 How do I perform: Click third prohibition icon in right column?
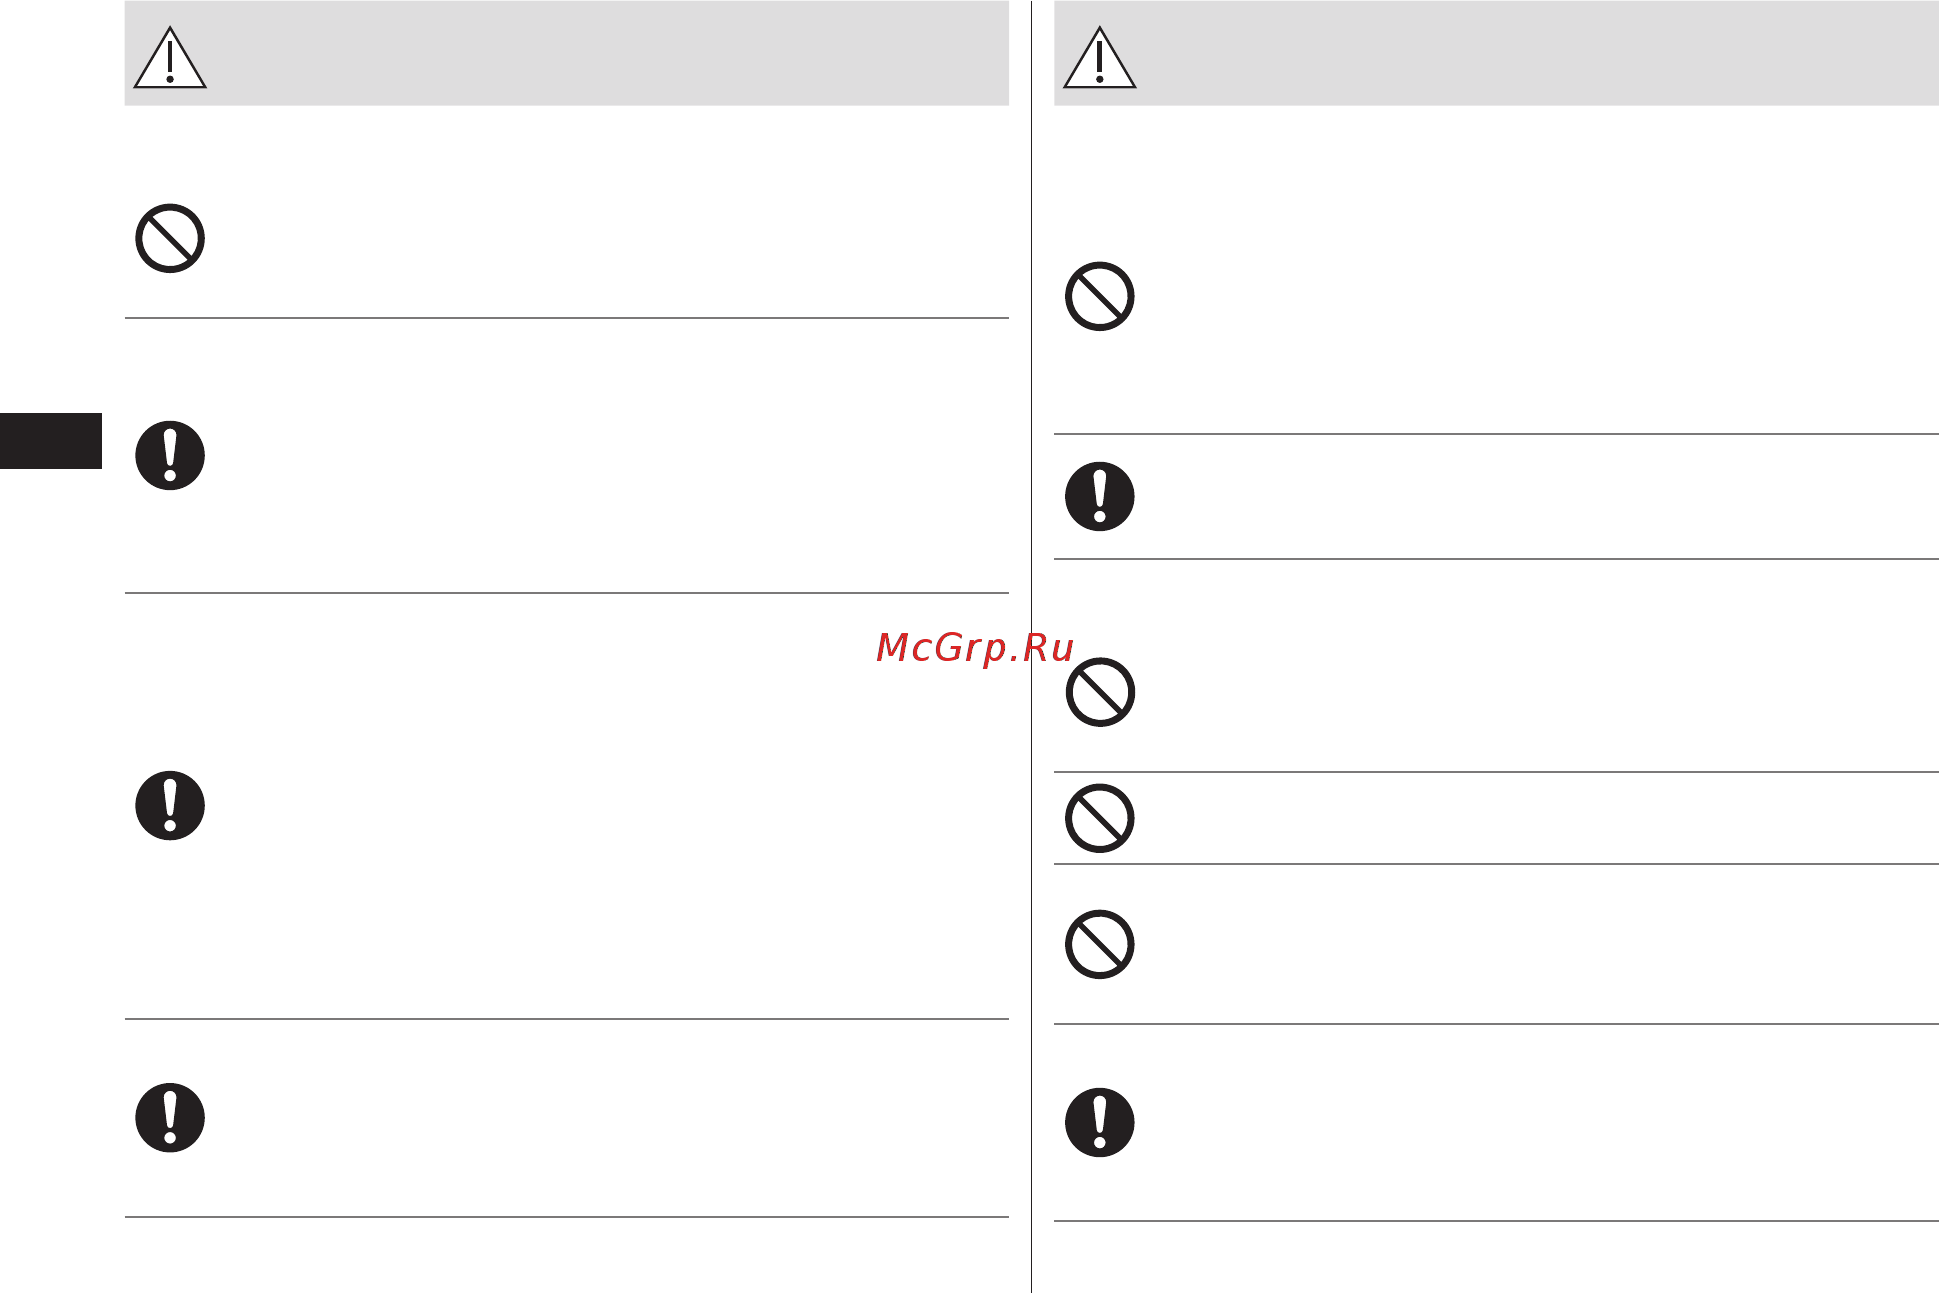click(x=1099, y=818)
